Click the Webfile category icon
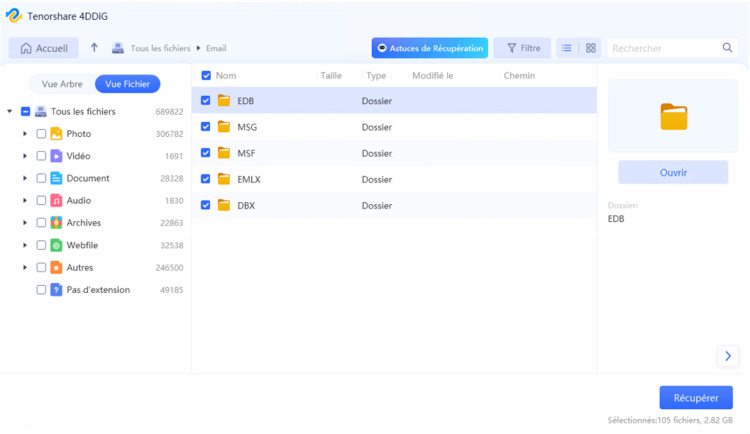The width and height of the screenshot is (750, 434). (57, 245)
